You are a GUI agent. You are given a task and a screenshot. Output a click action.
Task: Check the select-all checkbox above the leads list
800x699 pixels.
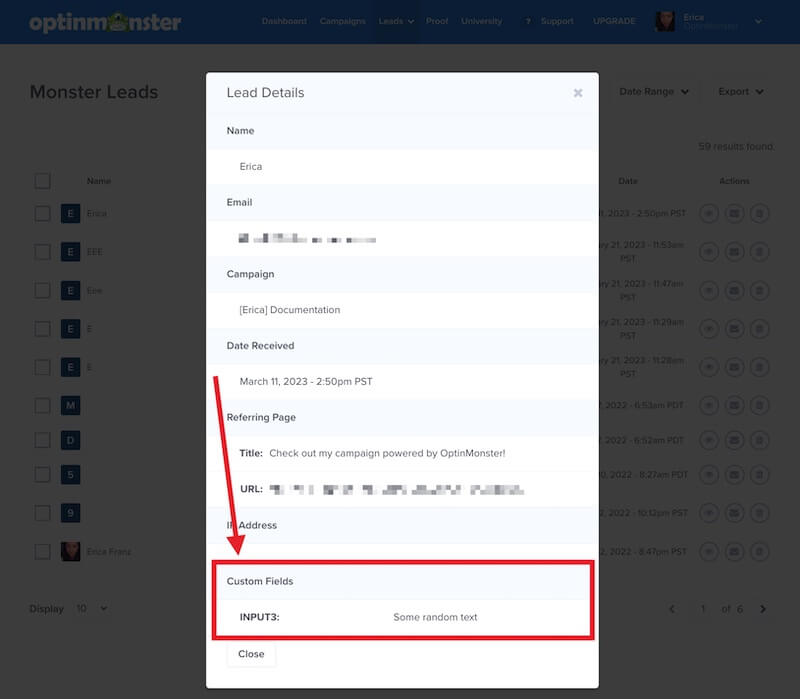coord(42,181)
